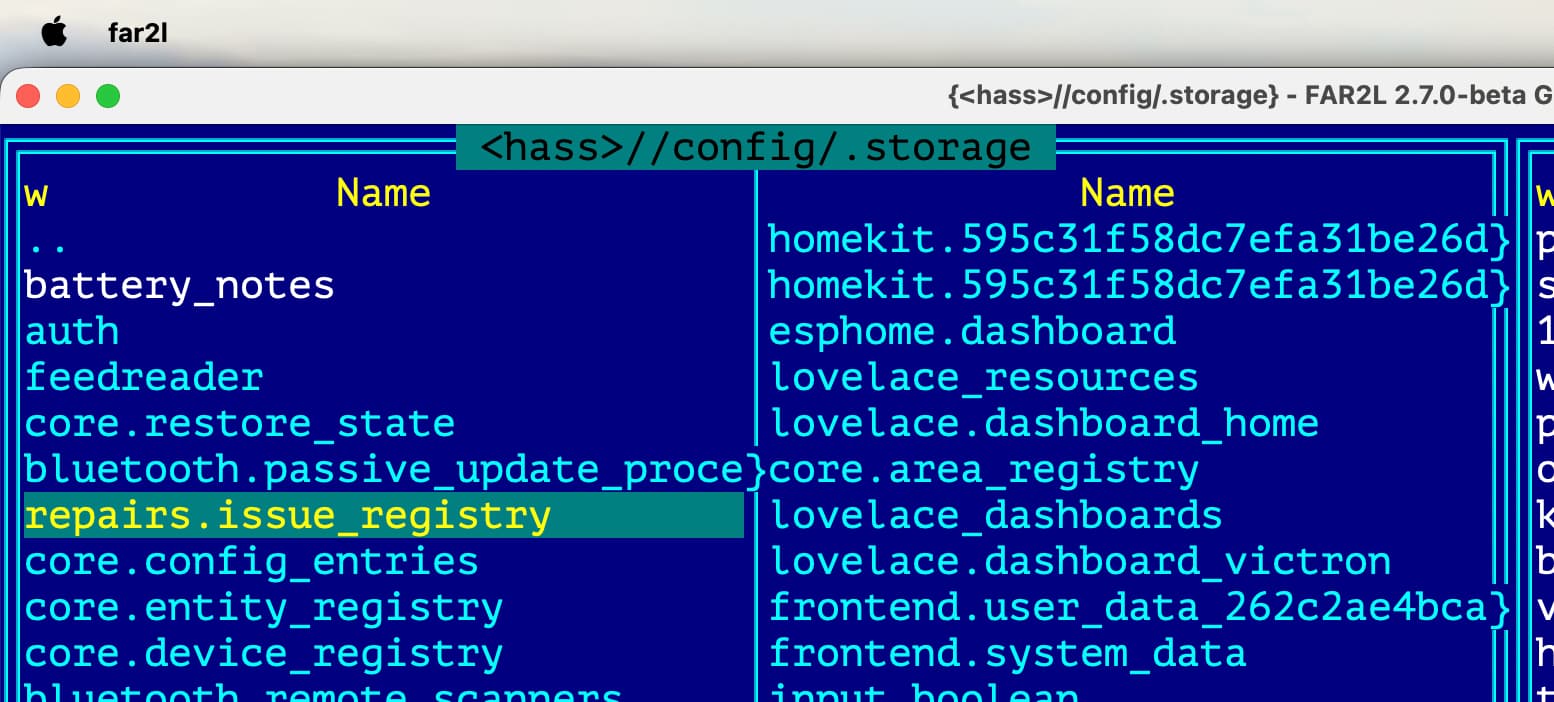The image size is (1554, 702).
Task: Select the lovelace.dashboard_victron file
Action: (x=1081, y=561)
